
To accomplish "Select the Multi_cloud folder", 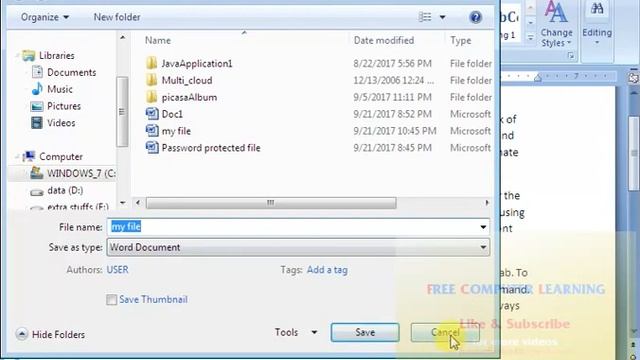I will click(187, 80).
